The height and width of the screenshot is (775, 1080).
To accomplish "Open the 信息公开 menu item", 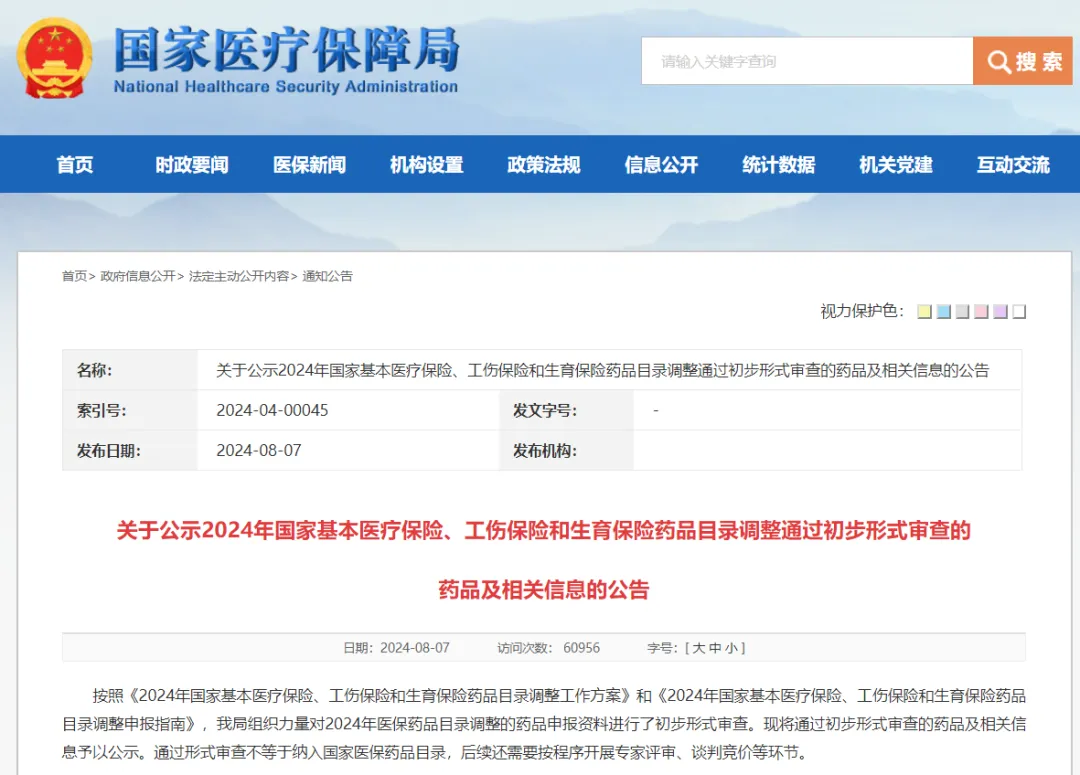I will point(661,165).
